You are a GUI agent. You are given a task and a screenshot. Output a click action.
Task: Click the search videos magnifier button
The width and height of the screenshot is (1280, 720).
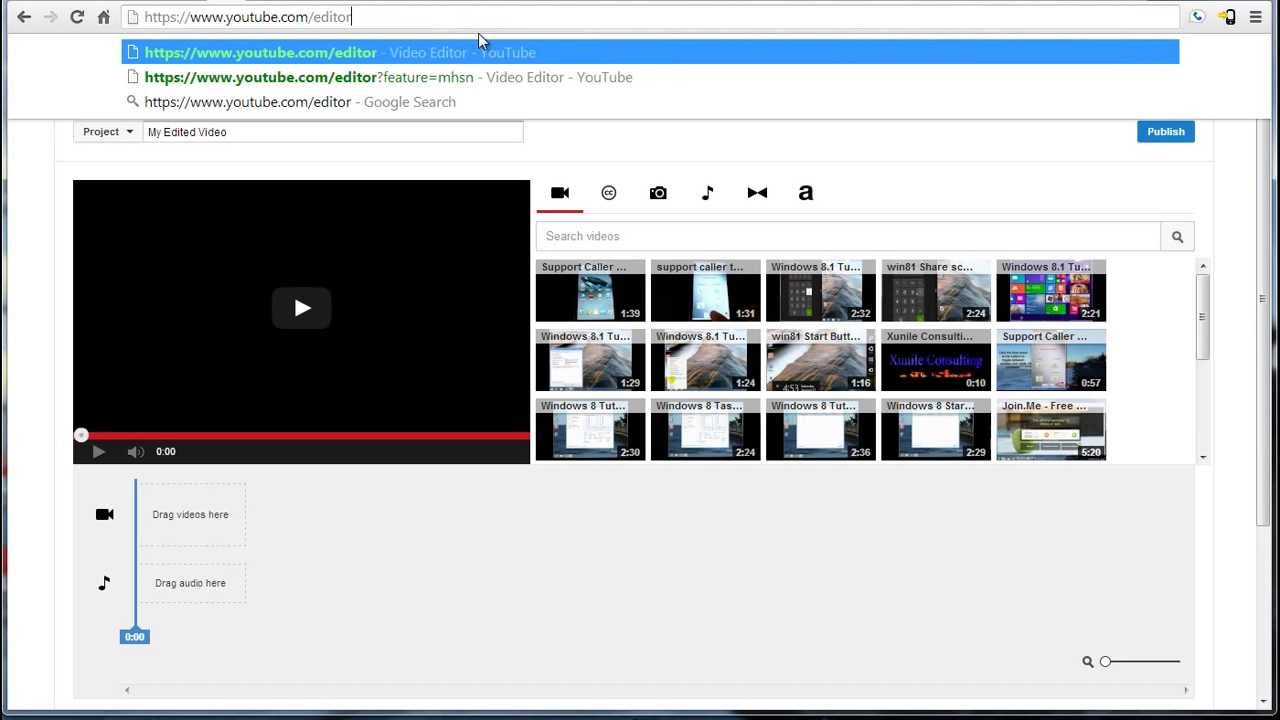(x=1177, y=237)
